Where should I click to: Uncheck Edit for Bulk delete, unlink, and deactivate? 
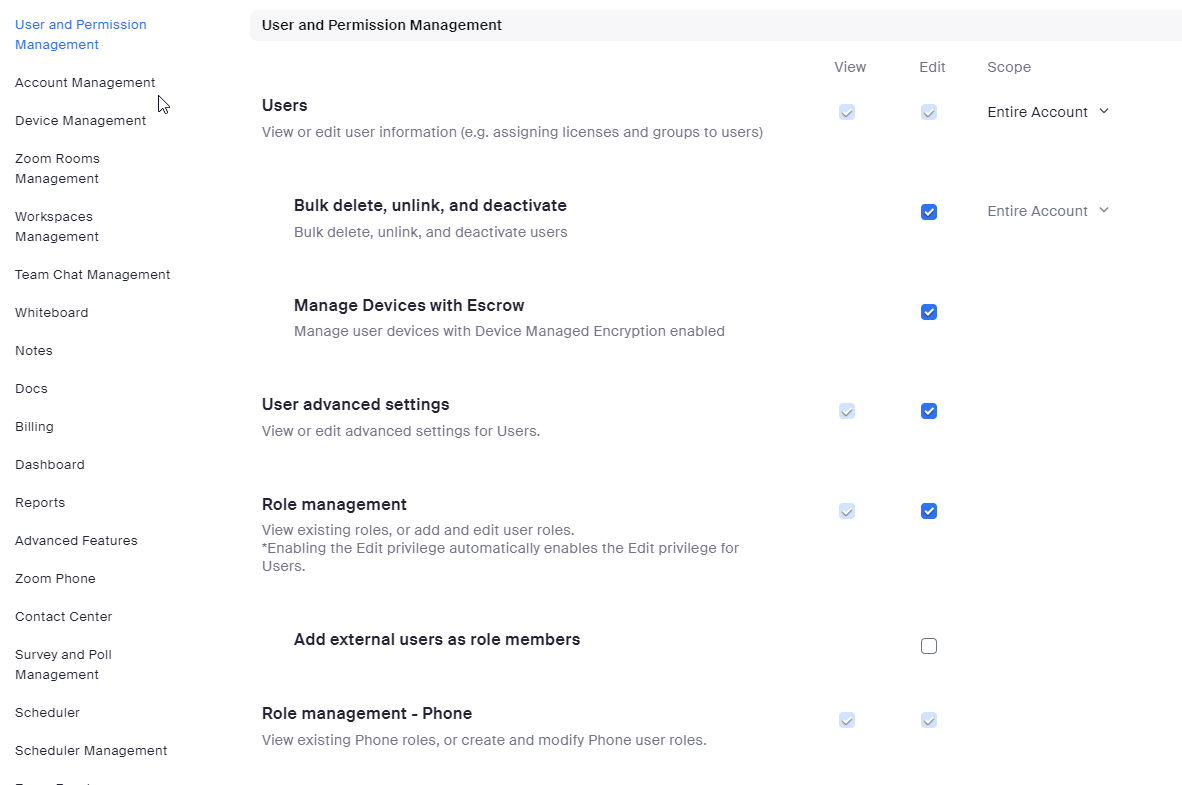tap(929, 212)
